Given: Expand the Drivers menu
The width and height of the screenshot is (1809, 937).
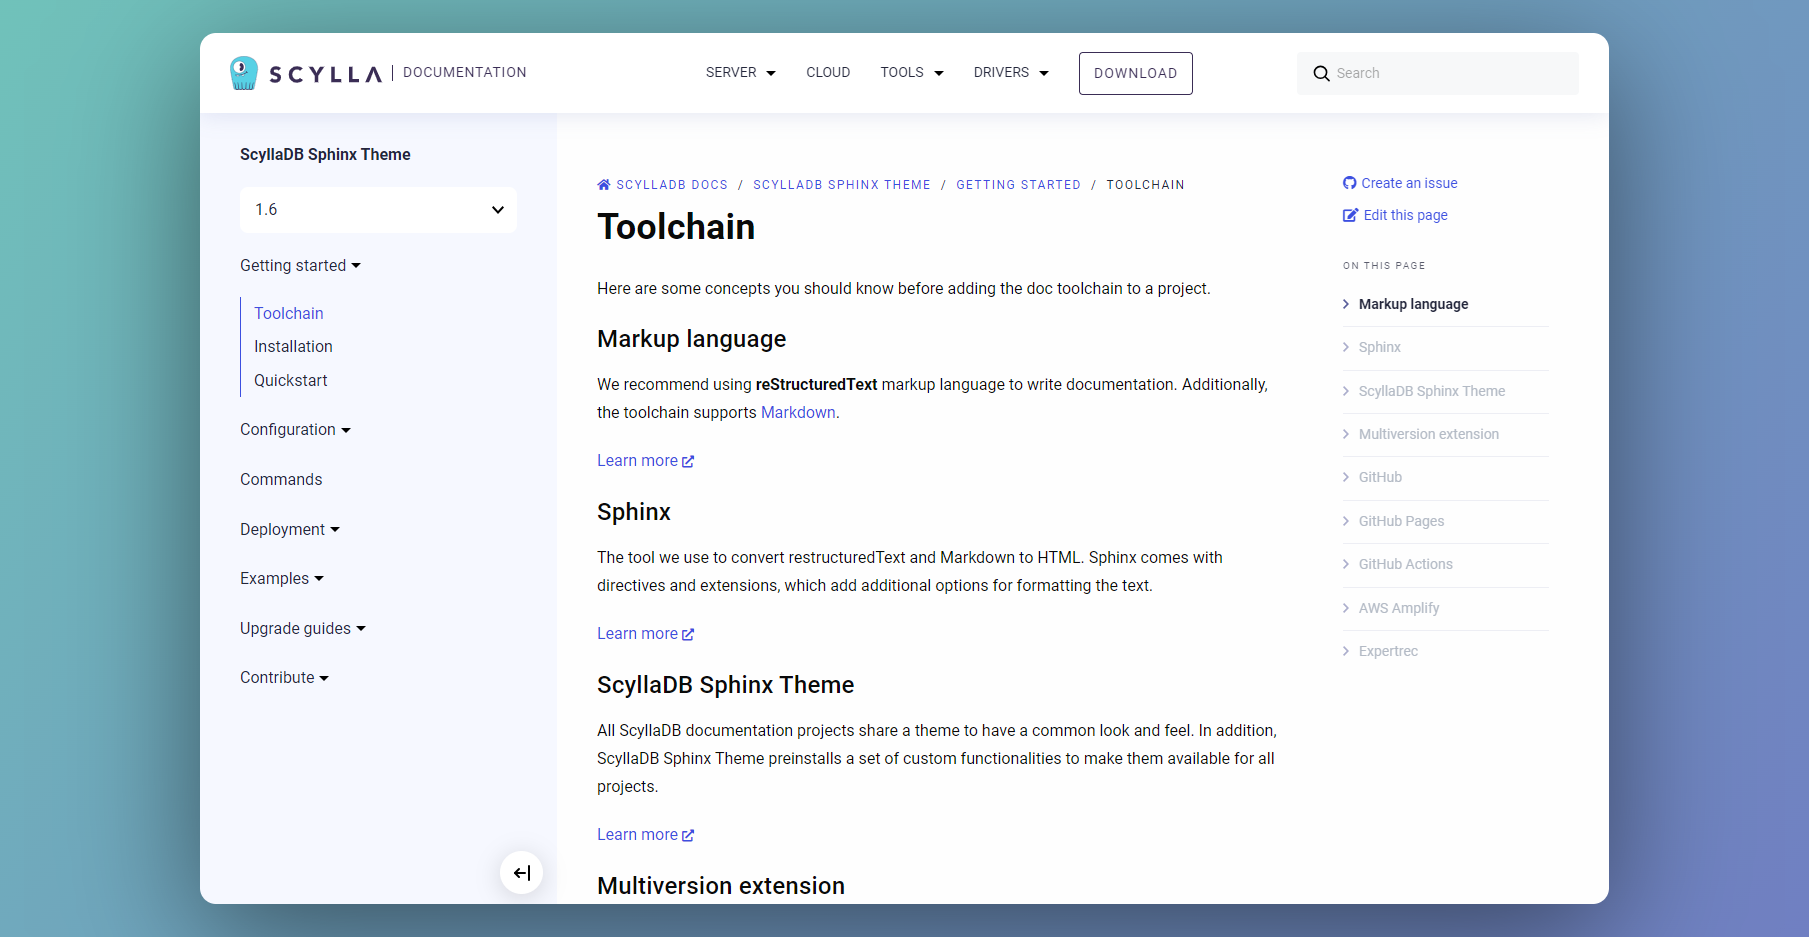Looking at the screenshot, I should click(x=1011, y=73).
